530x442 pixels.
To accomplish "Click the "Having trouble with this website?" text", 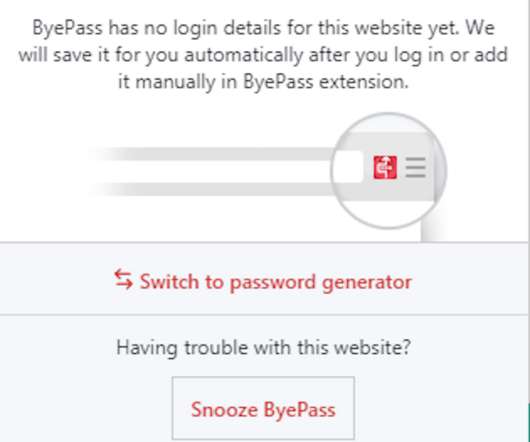I will tap(263, 347).
